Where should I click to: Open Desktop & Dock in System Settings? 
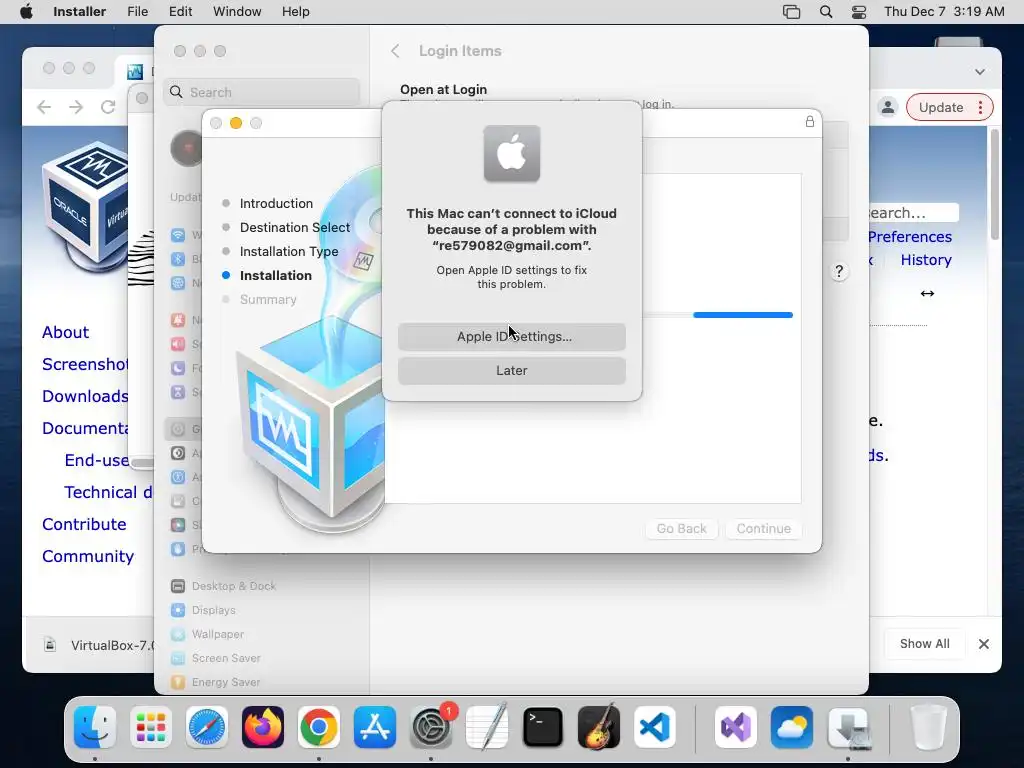[x=223, y=586]
